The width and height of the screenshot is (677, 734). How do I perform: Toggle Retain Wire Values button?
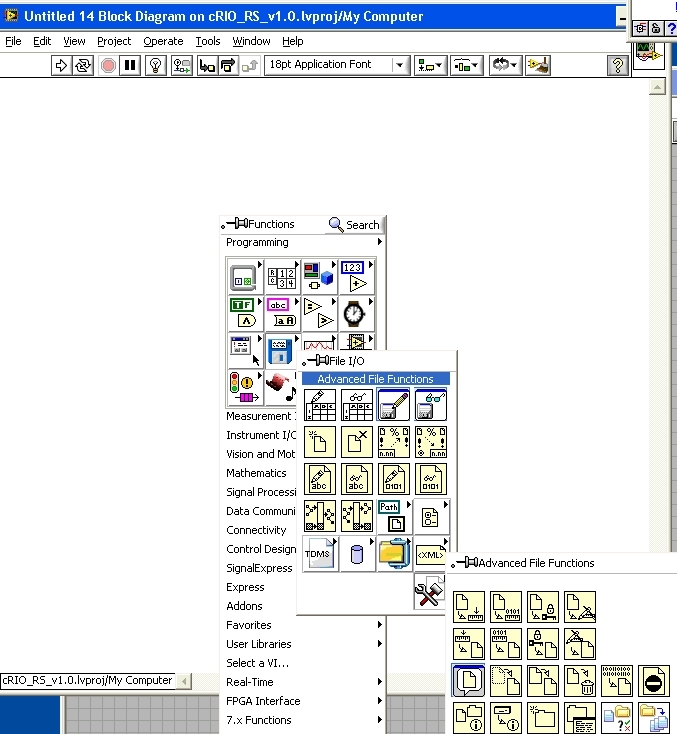tap(182, 66)
